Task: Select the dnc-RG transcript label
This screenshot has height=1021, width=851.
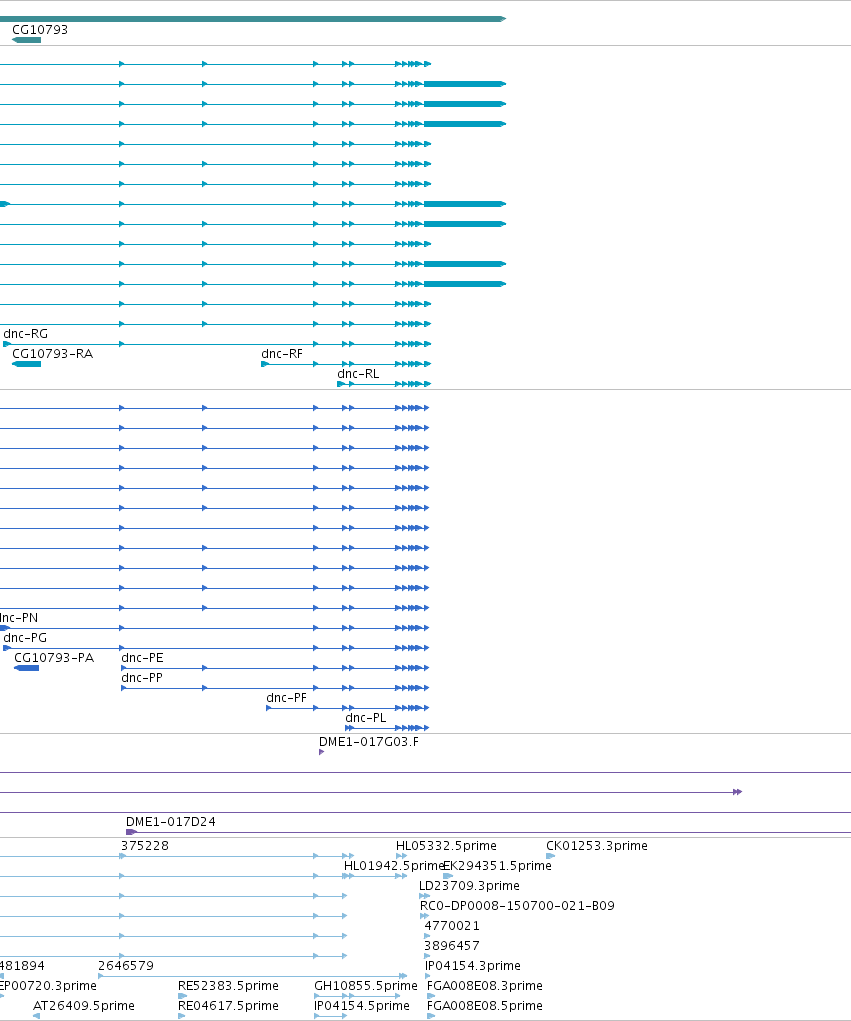Action: [25, 334]
